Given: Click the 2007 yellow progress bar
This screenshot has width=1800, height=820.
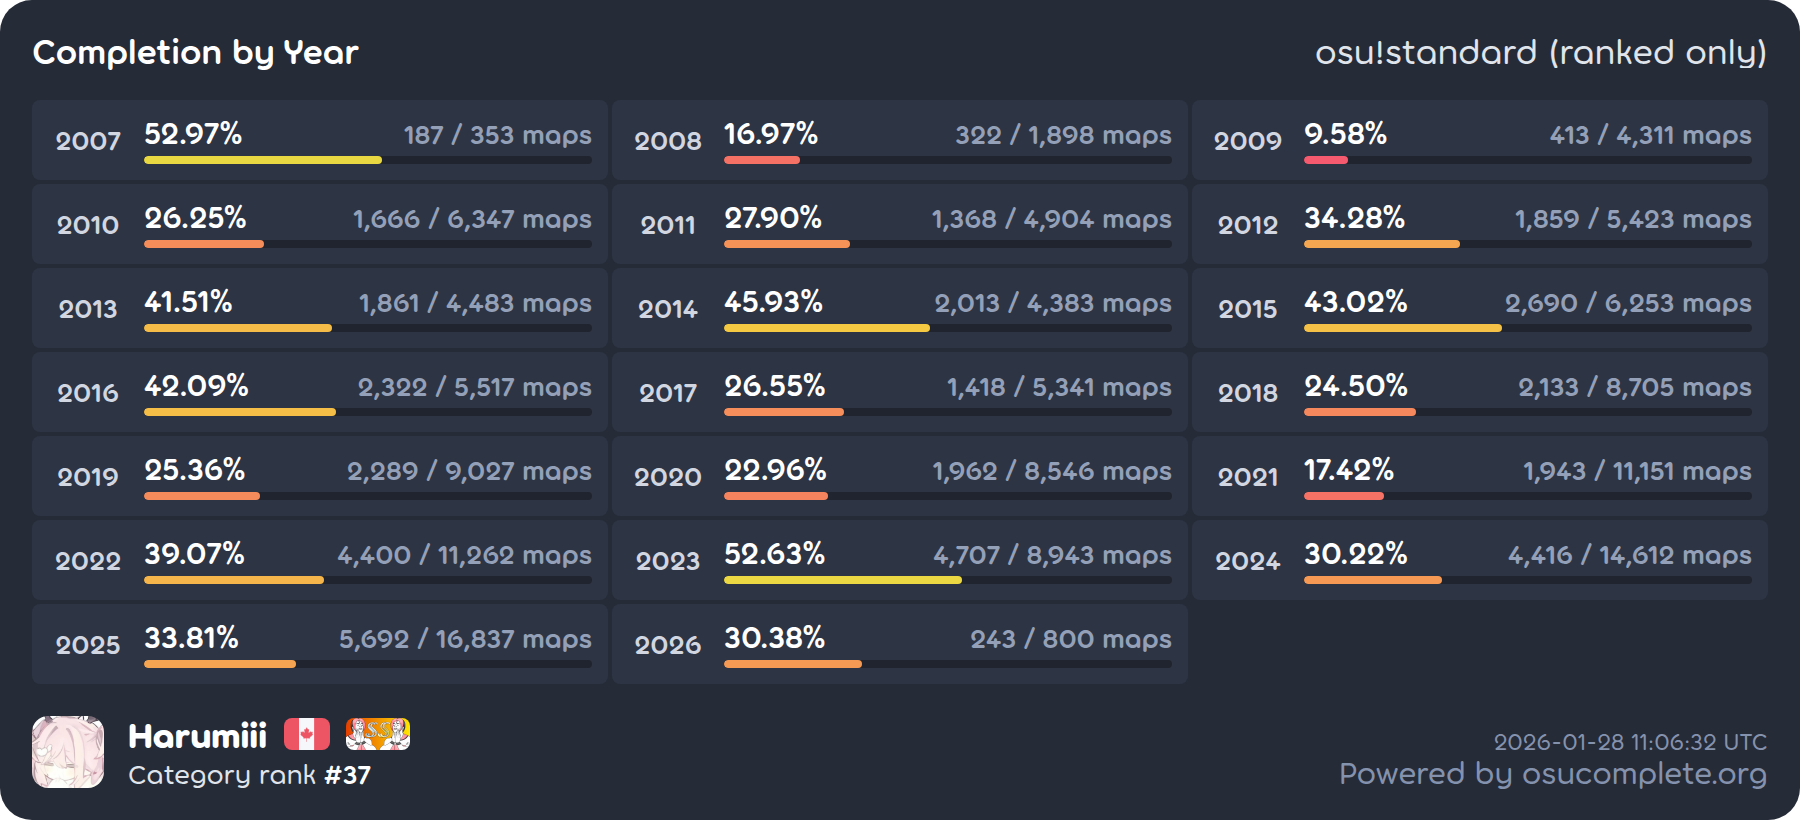Looking at the screenshot, I should click(x=263, y=160).
